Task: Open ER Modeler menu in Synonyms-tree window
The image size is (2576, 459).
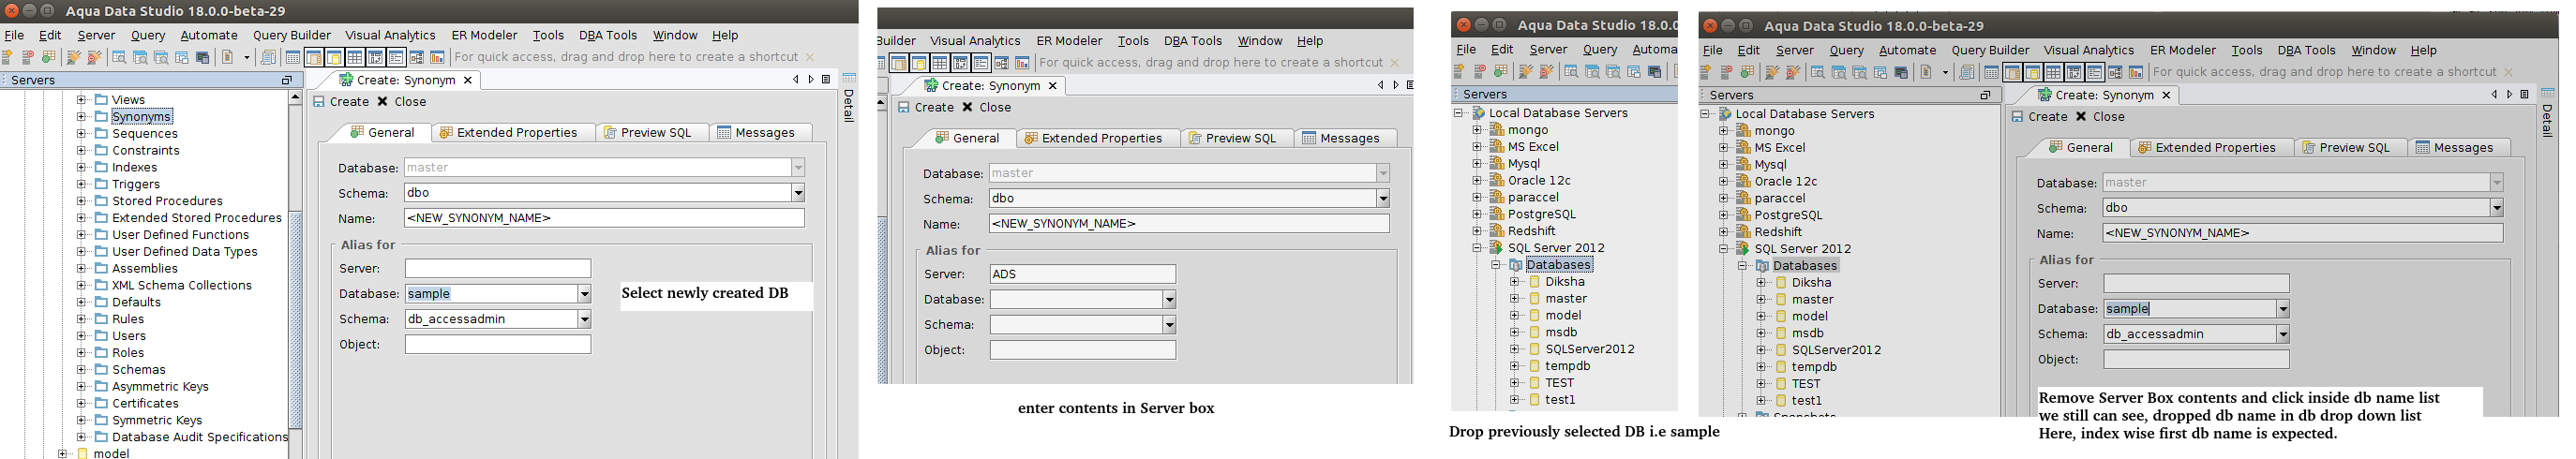Action: [x=484, y=35]
